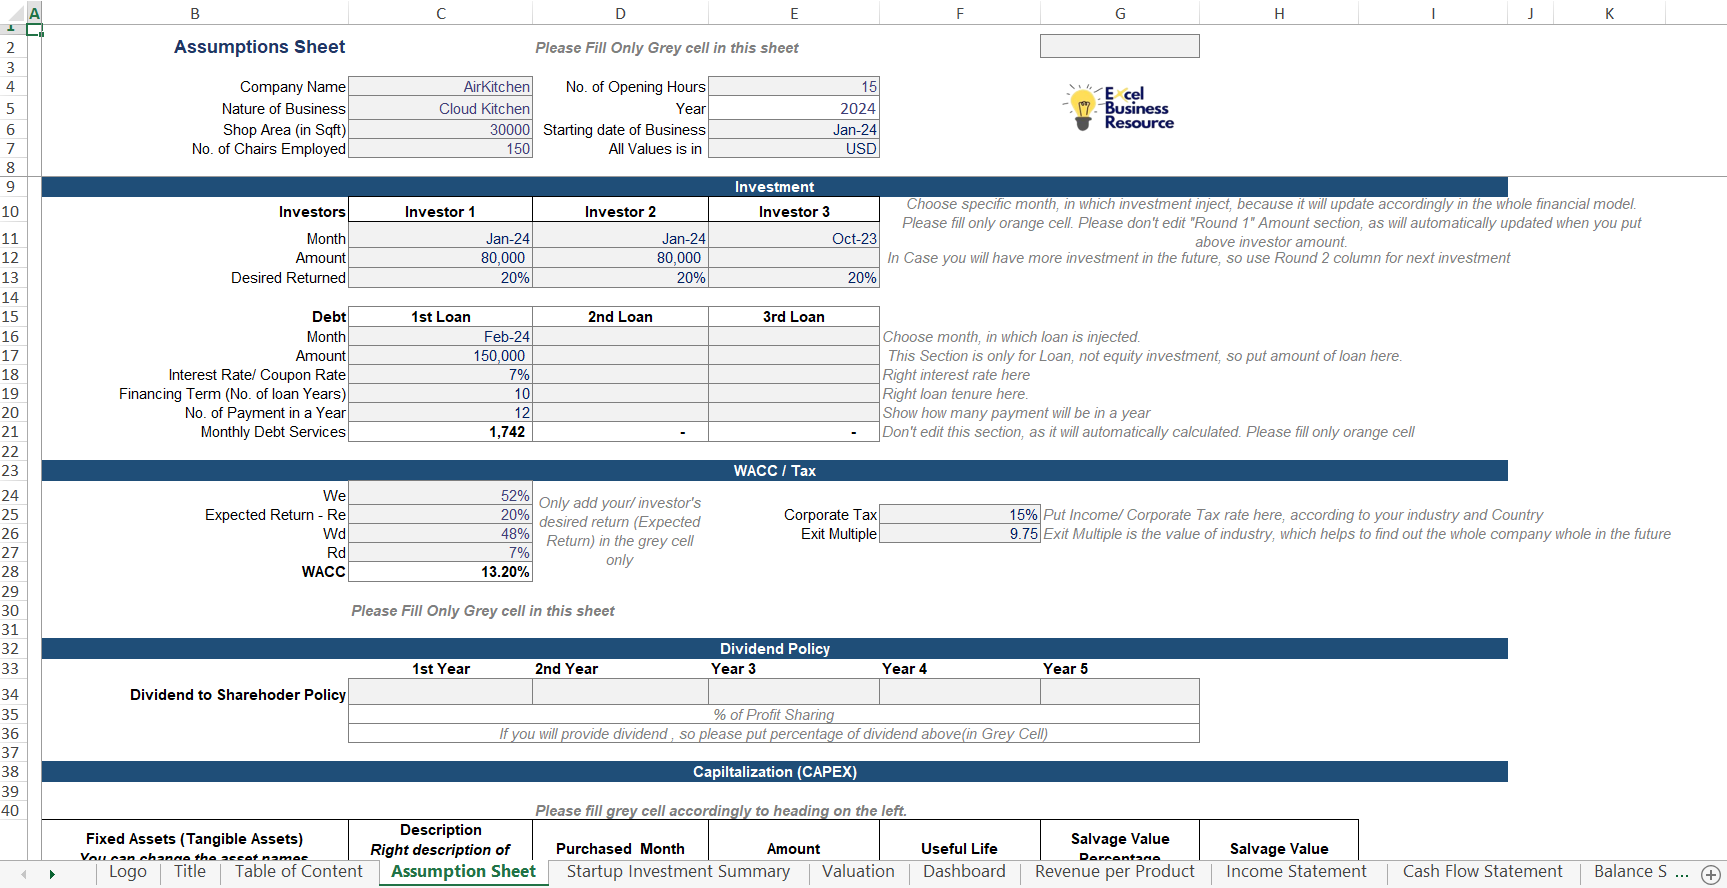Select column E header
The image size is (1727, 888).
coord(794,13)
